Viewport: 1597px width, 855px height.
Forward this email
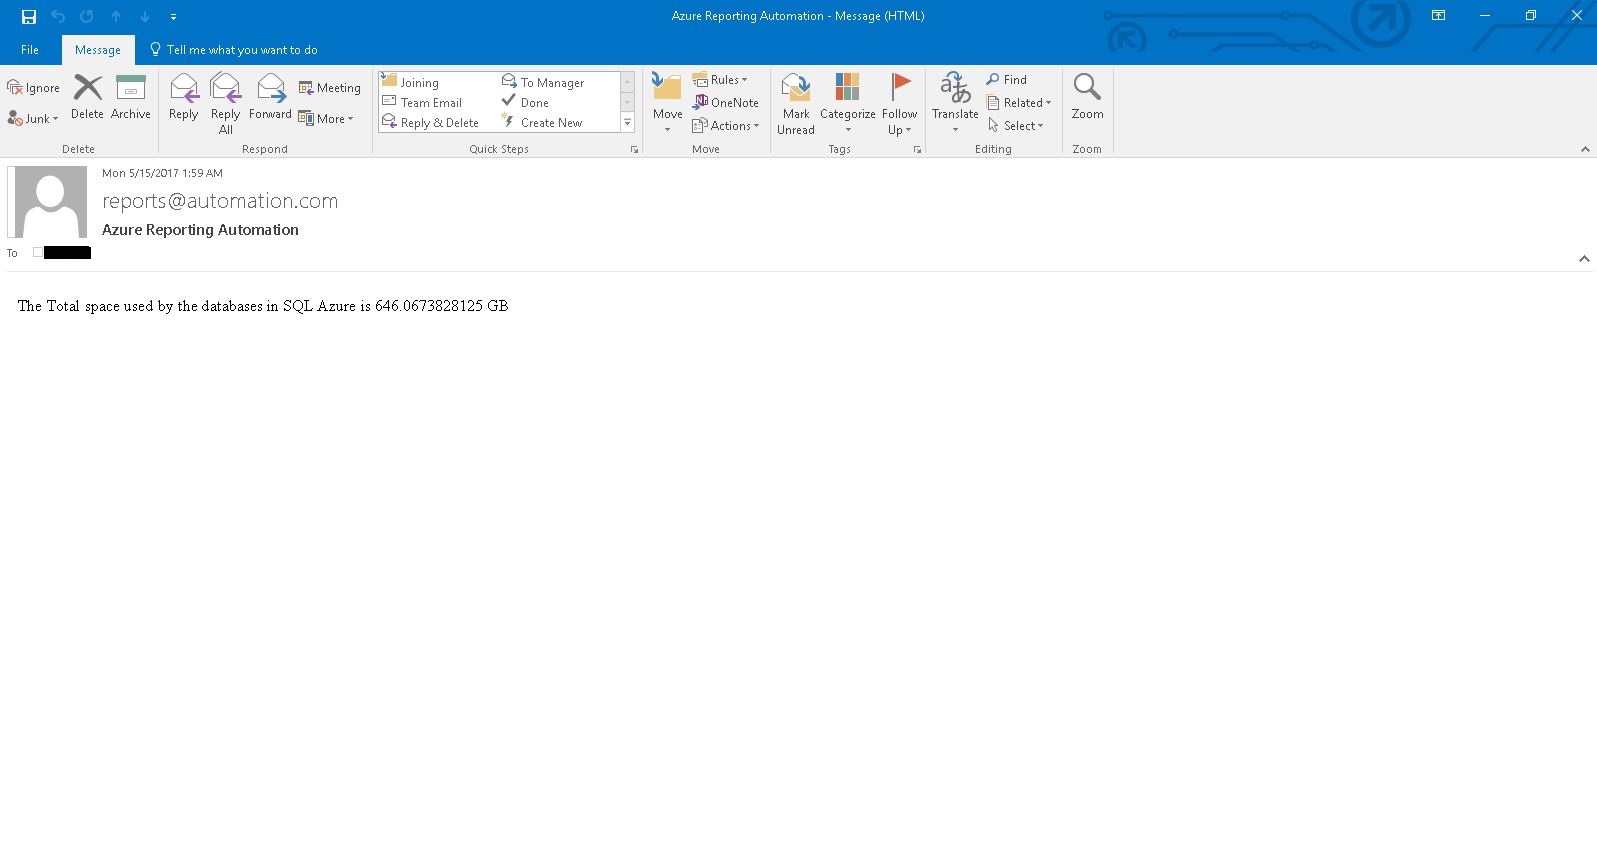click(270, 97)
